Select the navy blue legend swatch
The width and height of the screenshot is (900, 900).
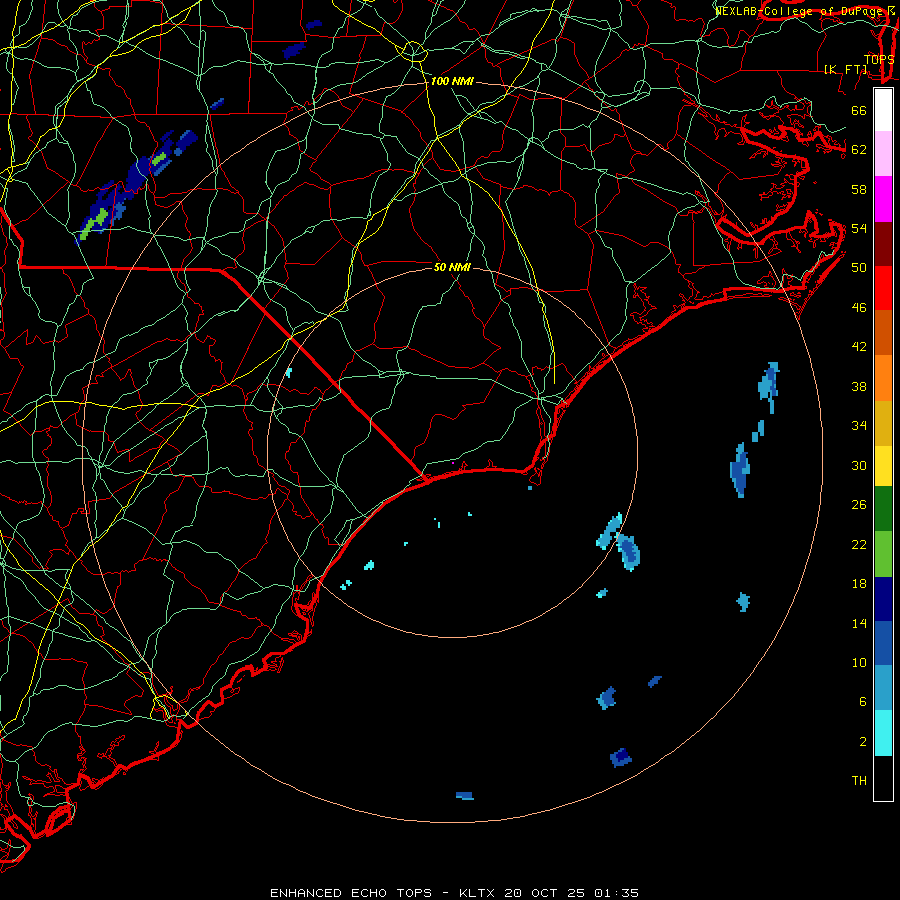[x=883, y=599]
